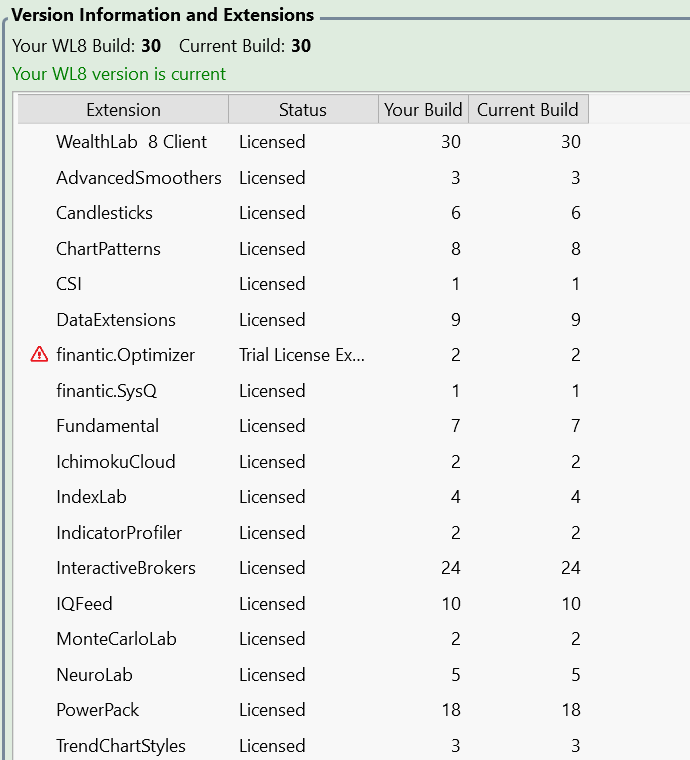
Task: Sort by the Status column header
Action: [303, 110]
